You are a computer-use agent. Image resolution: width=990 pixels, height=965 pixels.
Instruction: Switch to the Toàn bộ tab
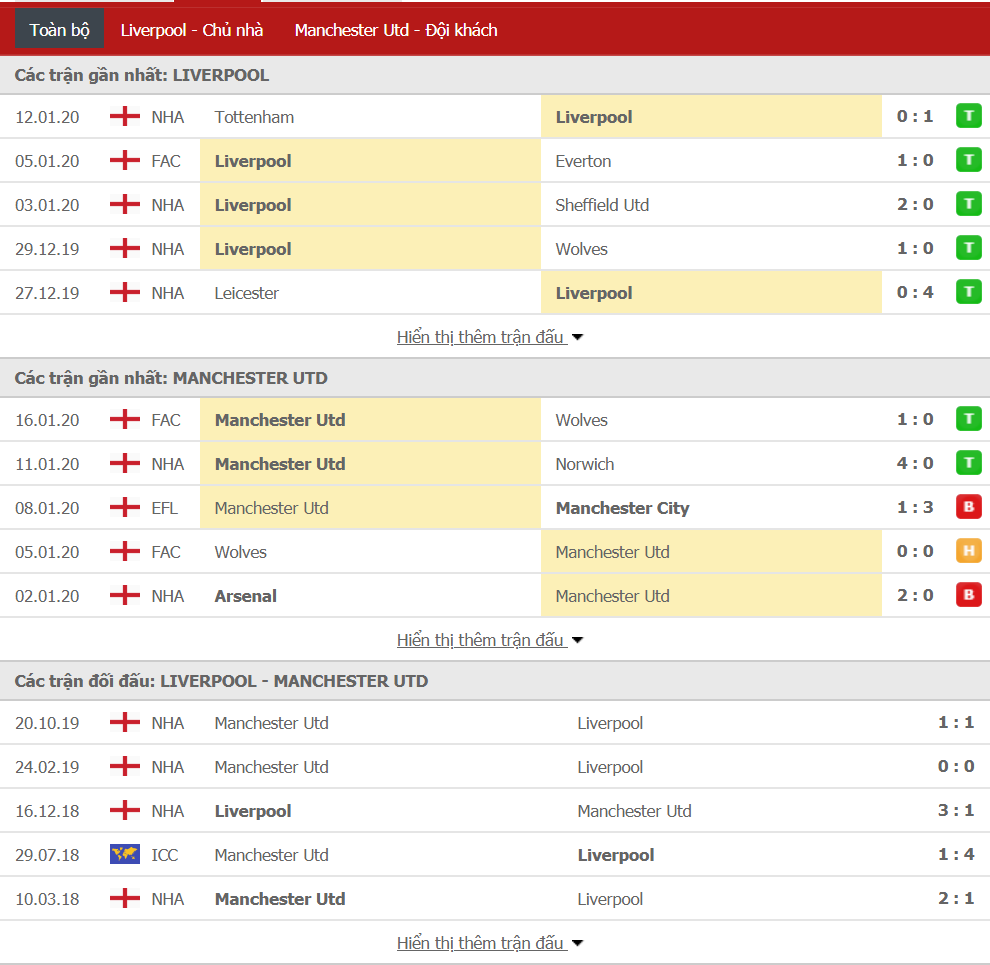59,29
